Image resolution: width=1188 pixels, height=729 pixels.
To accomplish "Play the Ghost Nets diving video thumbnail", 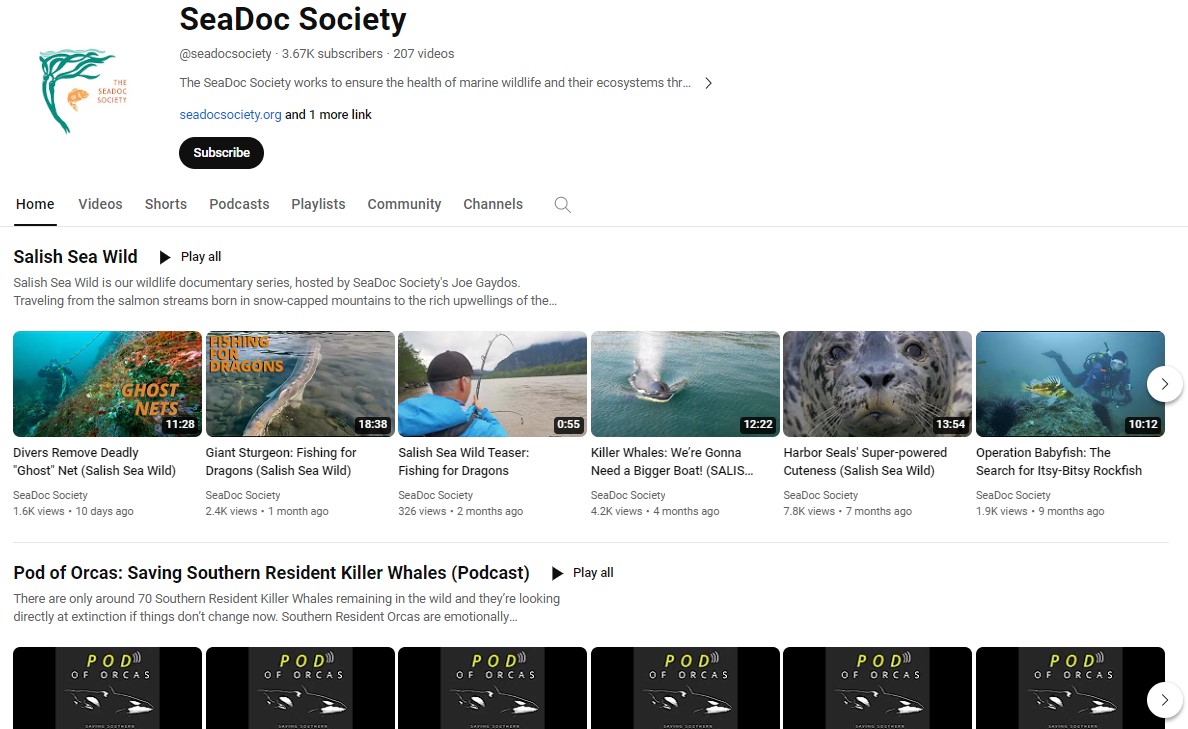I will click(x=107, y=383).
